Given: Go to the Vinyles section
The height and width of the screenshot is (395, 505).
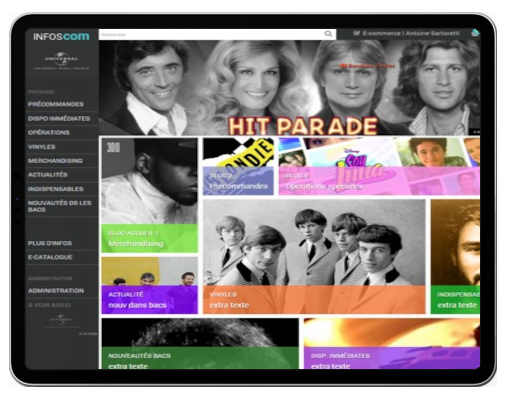Looking at the screenshot, I should point(41,147).
